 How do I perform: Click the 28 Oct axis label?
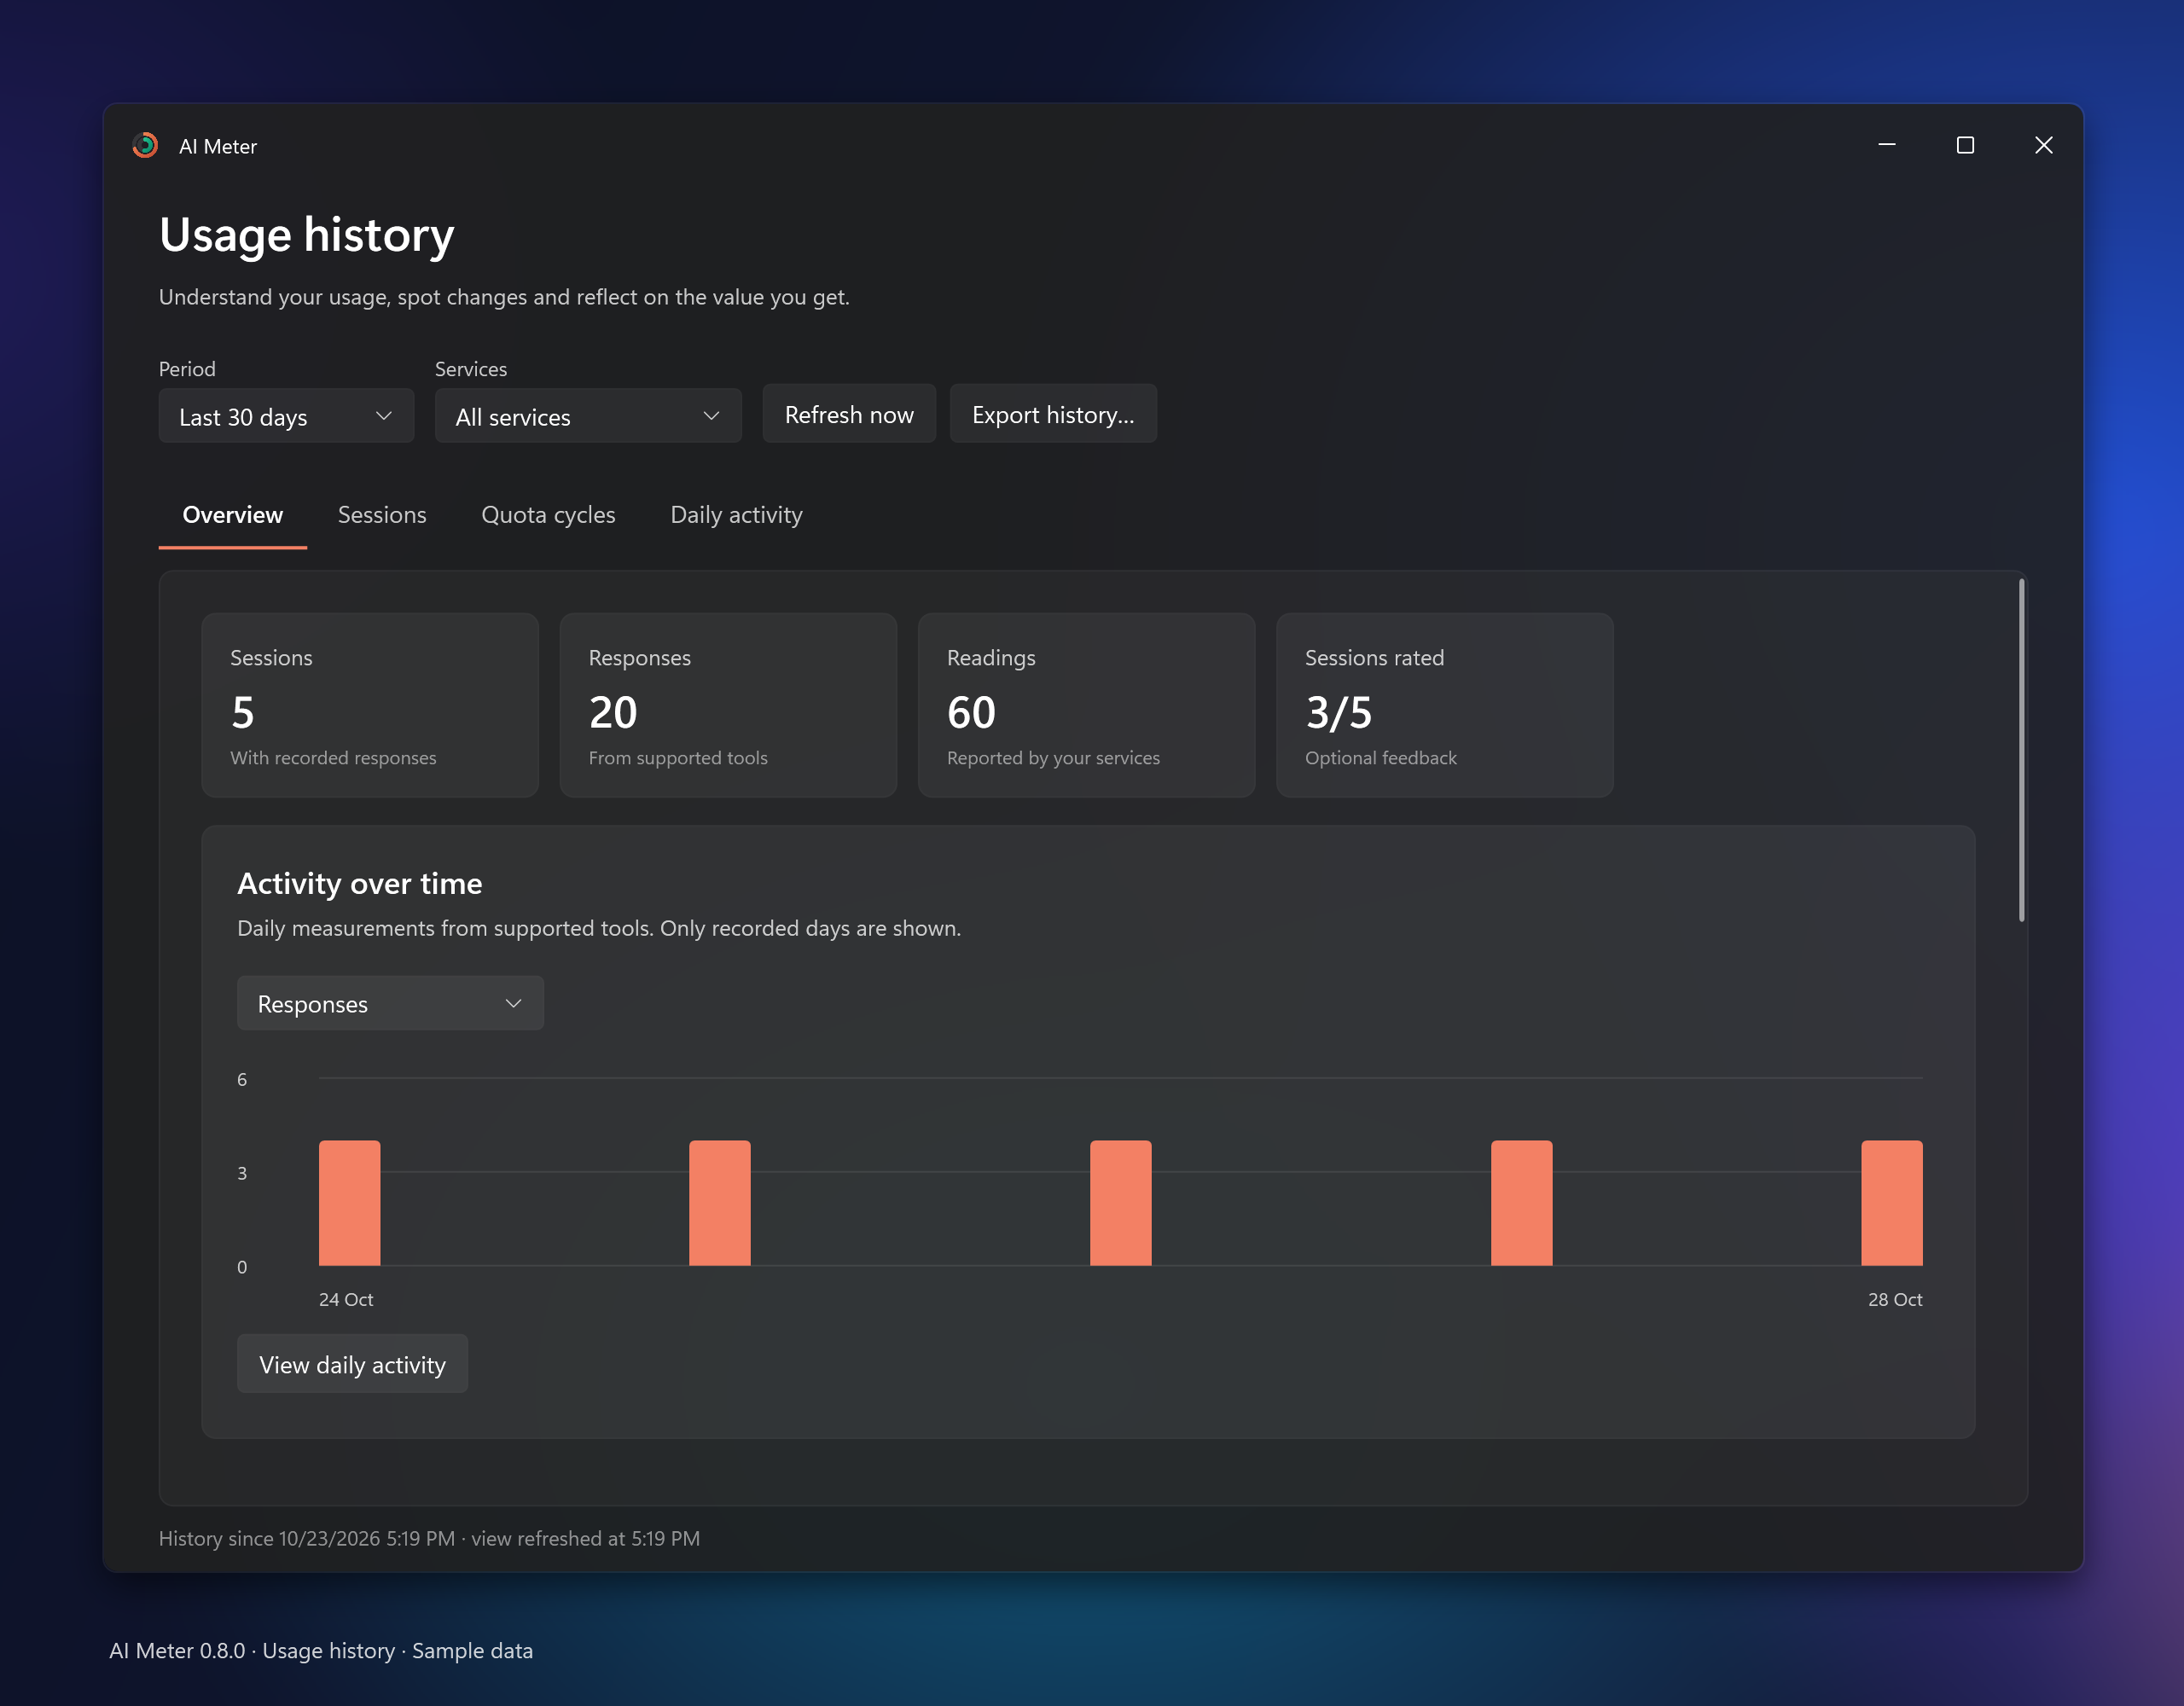(1895, 1299)
